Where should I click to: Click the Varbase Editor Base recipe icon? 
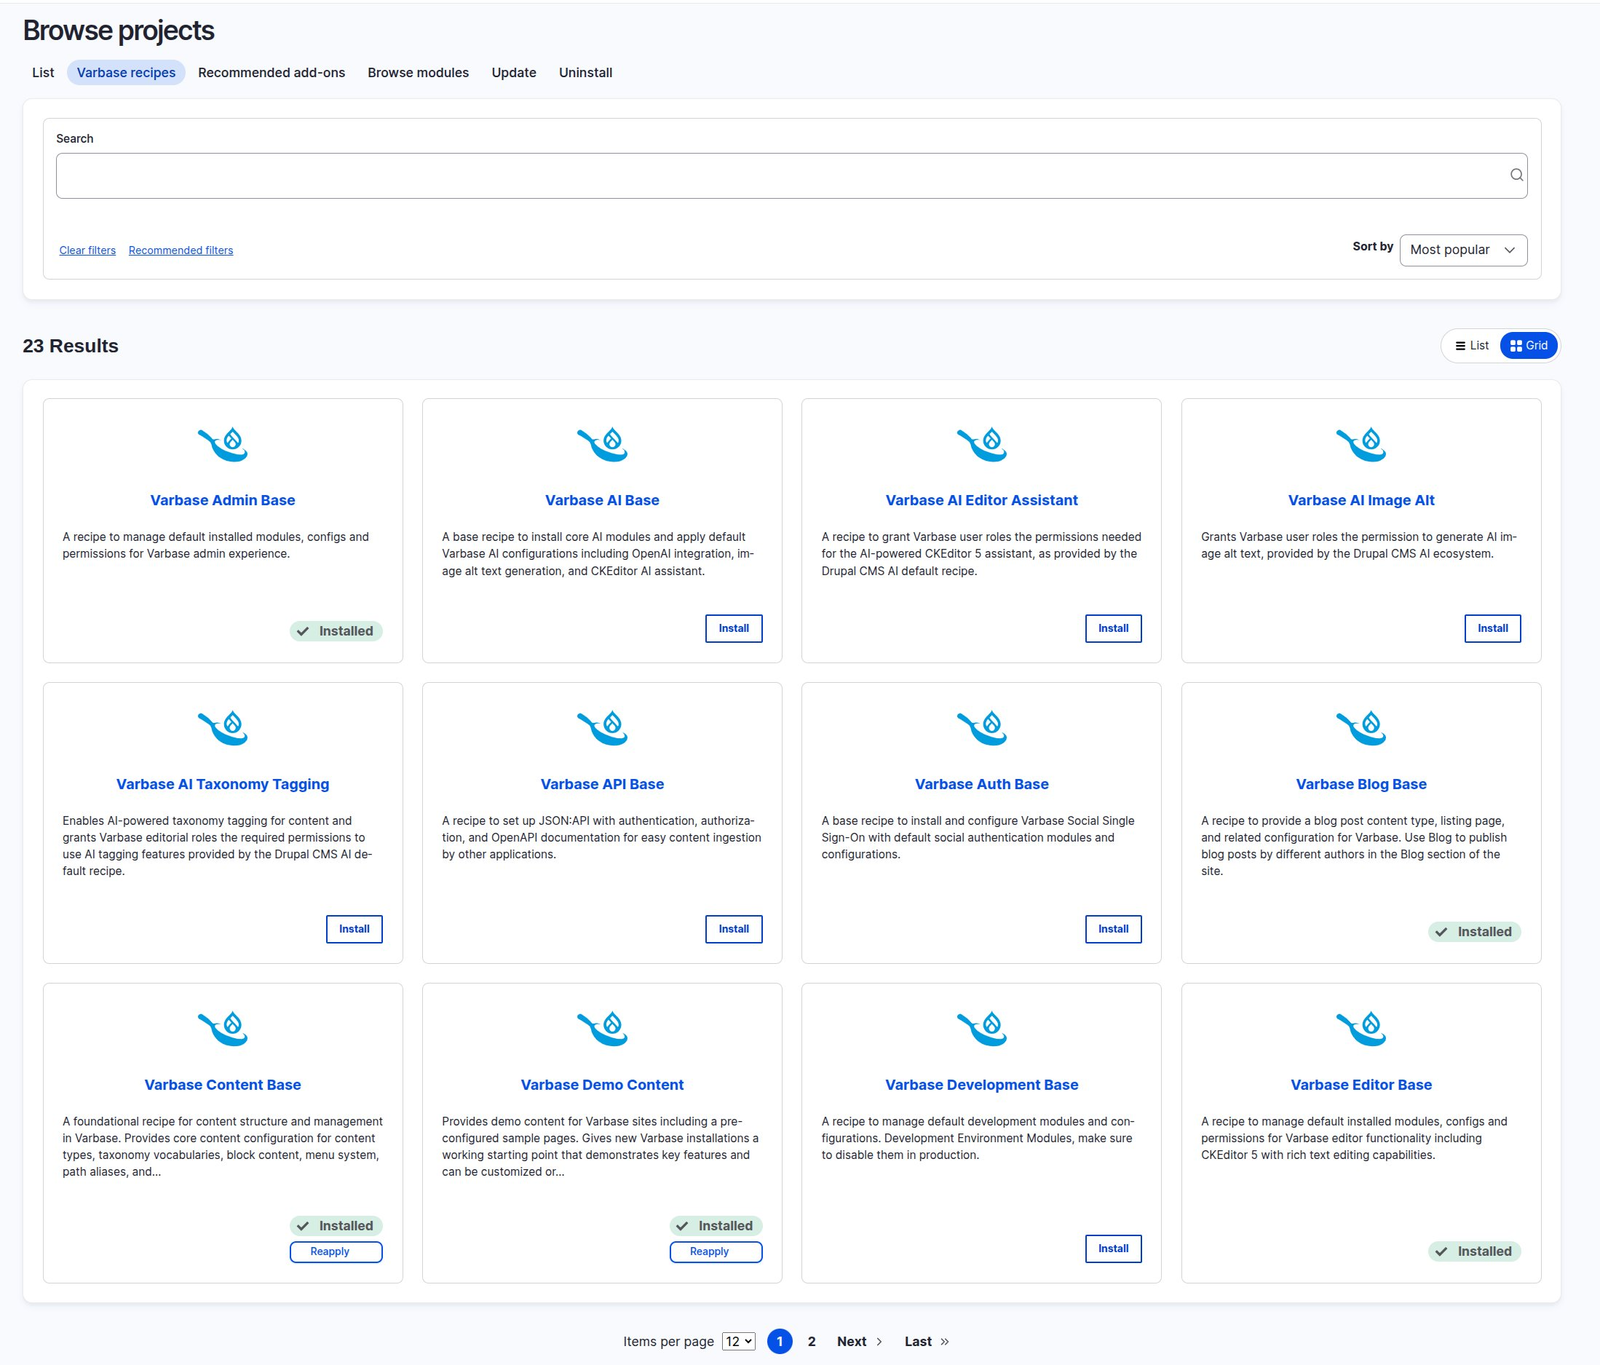[1361, 1028]
